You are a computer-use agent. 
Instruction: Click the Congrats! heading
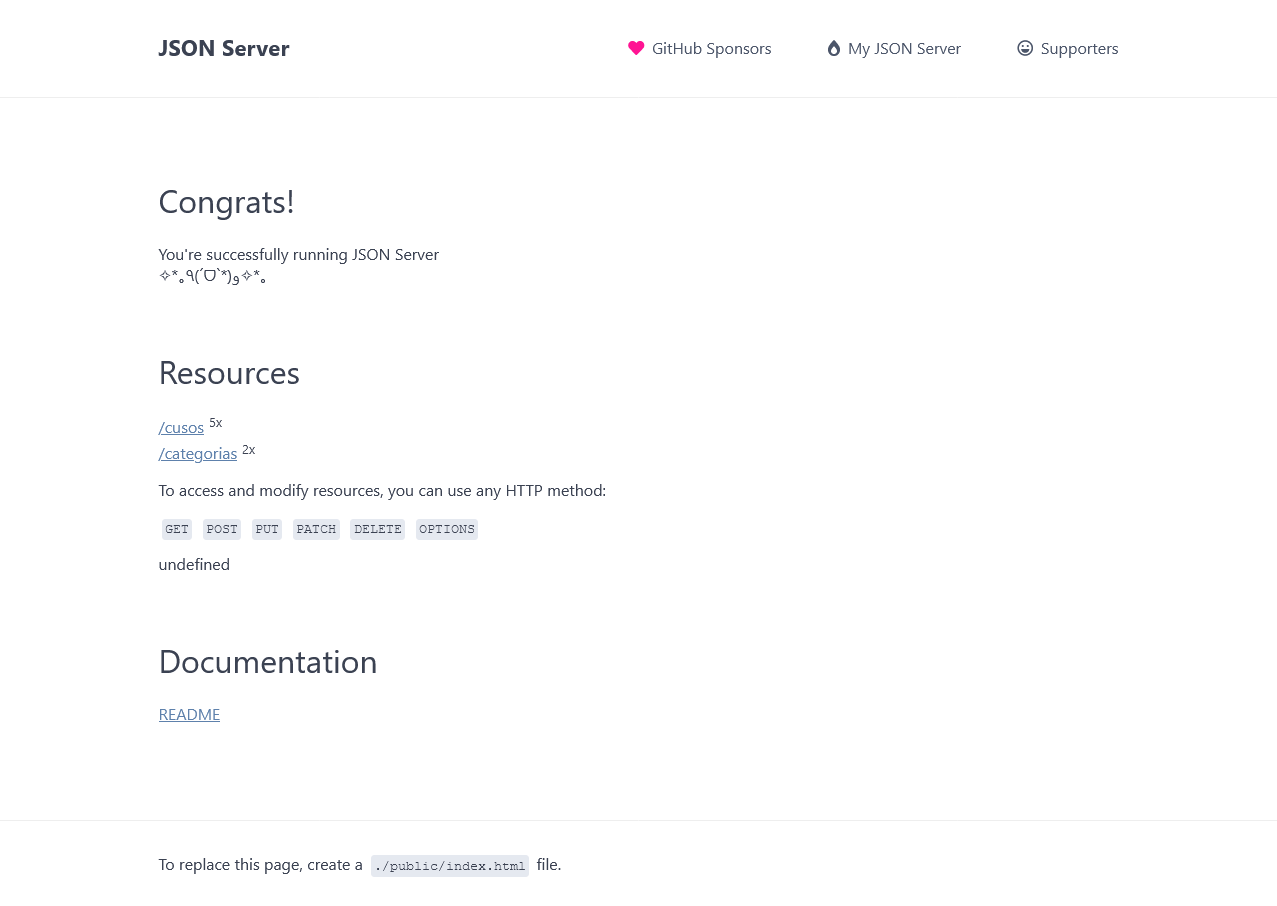(x=227, y=202)
